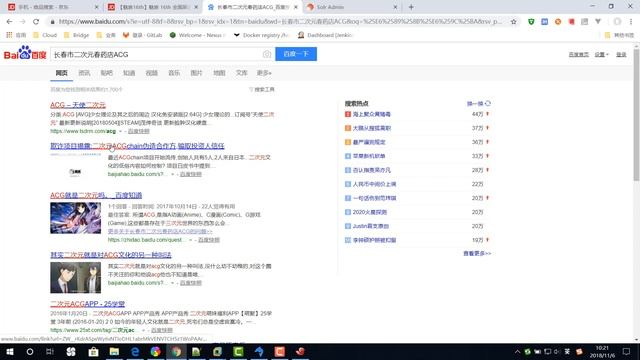This screenshot has height=360, width=640.
Task: Reload the page with the refresh icon
Action: [x=36, y=21]
